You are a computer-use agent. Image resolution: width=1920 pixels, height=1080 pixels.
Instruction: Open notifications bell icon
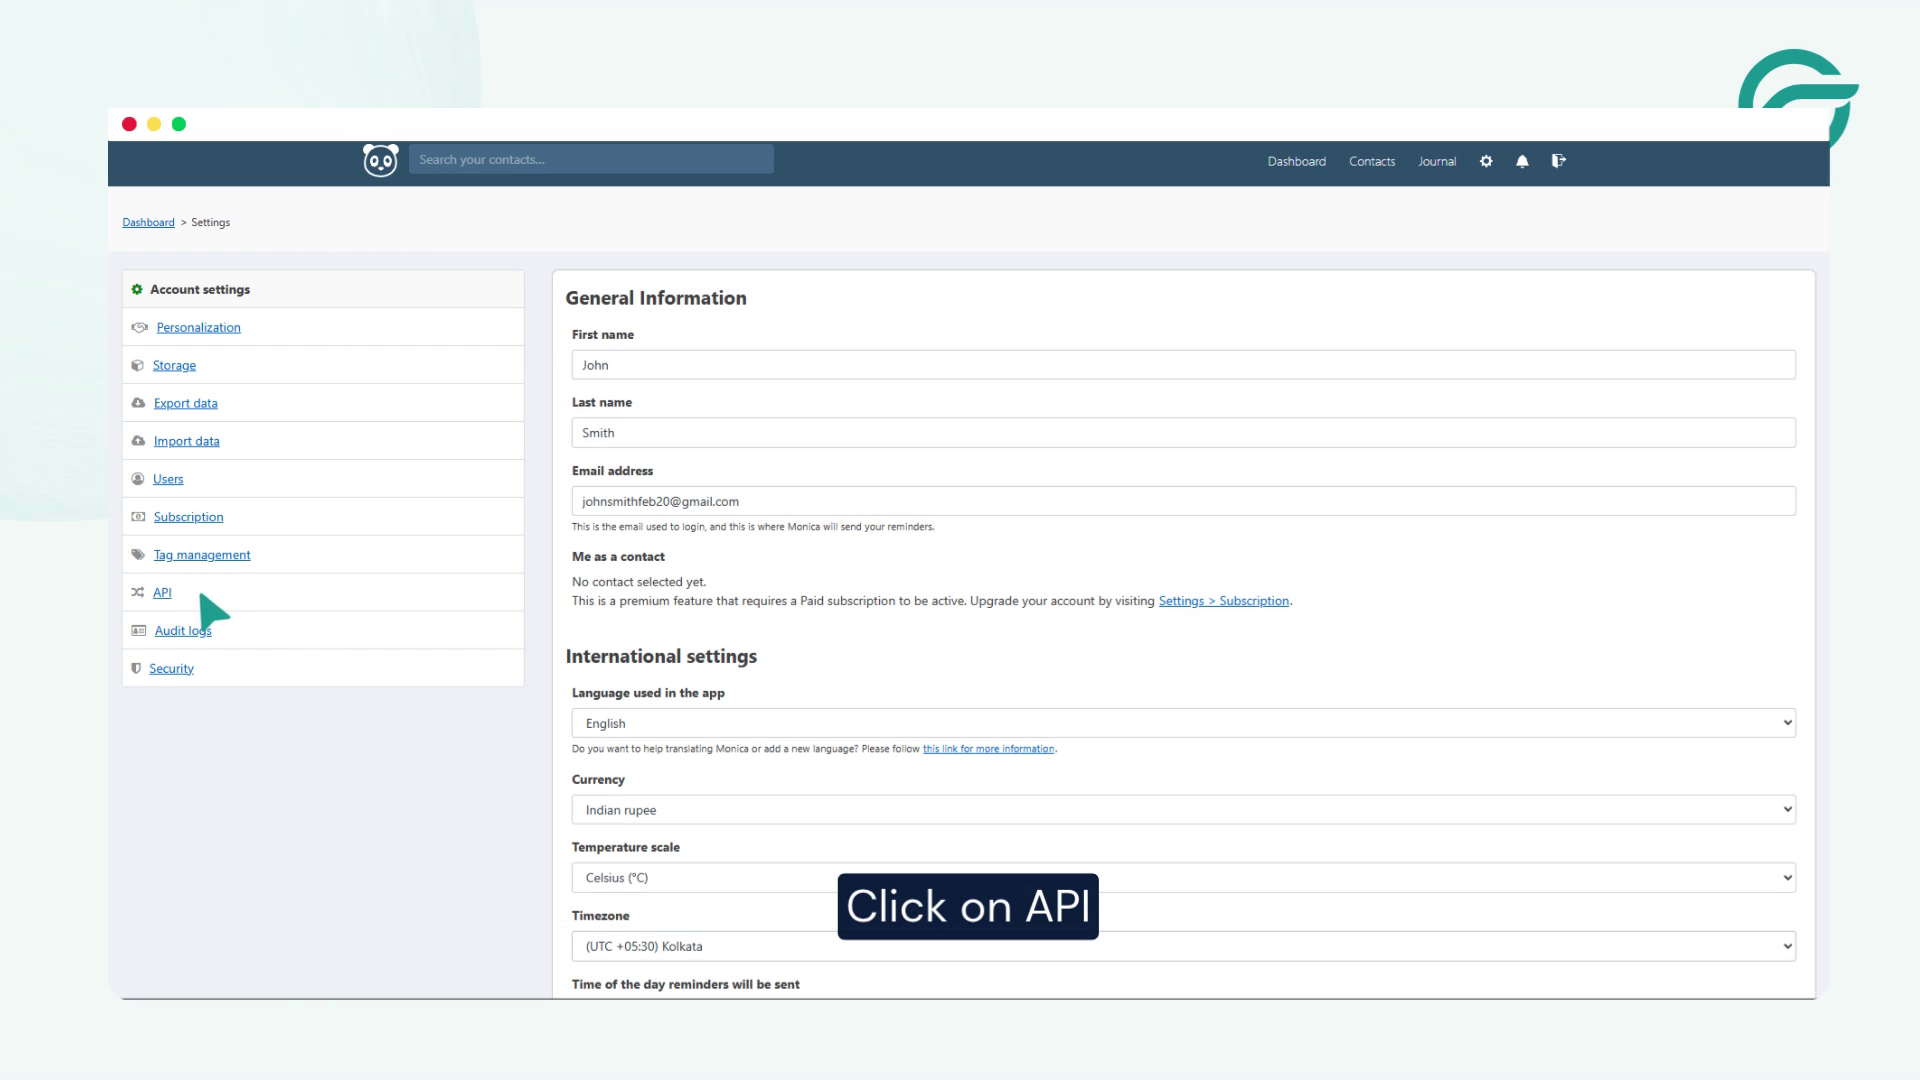[x=1522, y=161]
